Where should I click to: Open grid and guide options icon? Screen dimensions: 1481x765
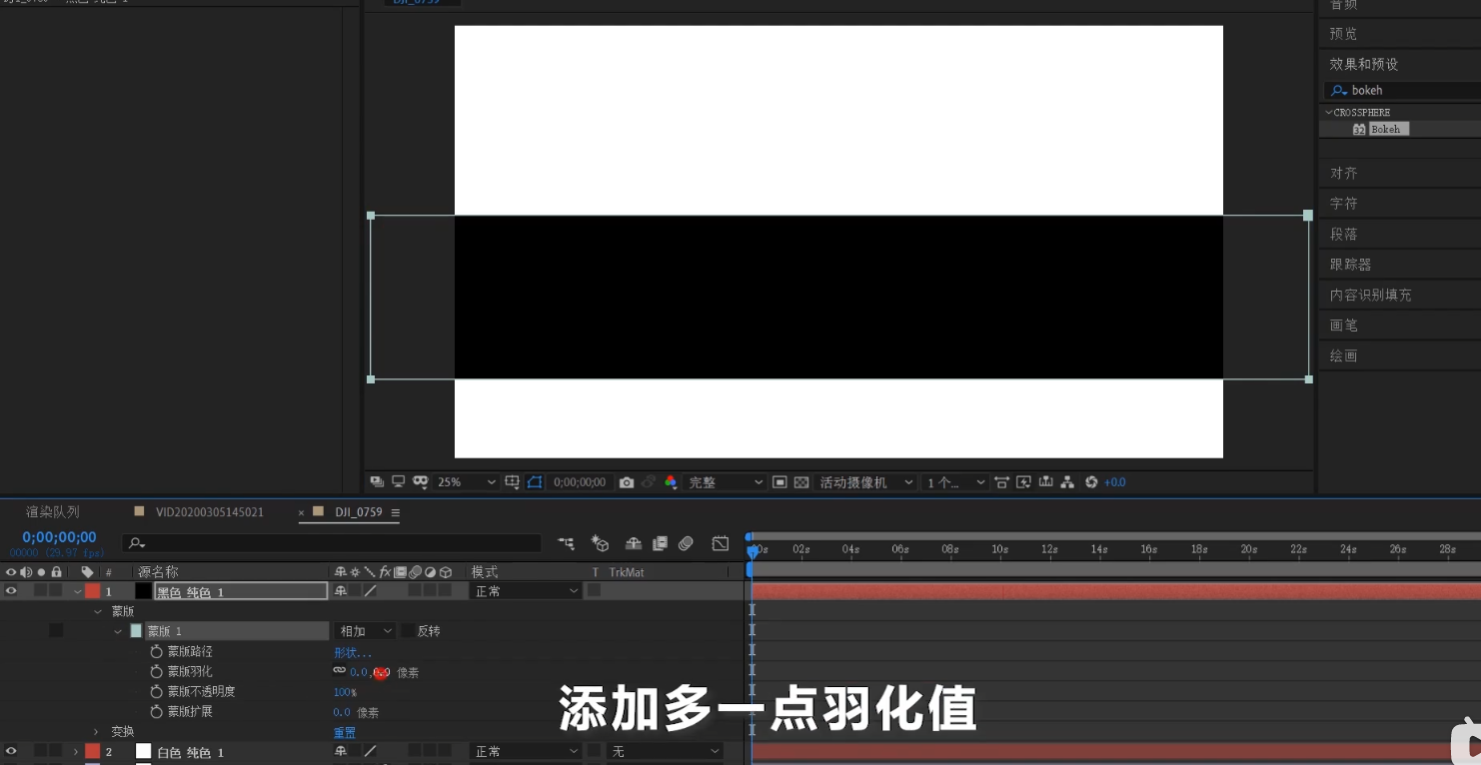click(x=512, y=482)
